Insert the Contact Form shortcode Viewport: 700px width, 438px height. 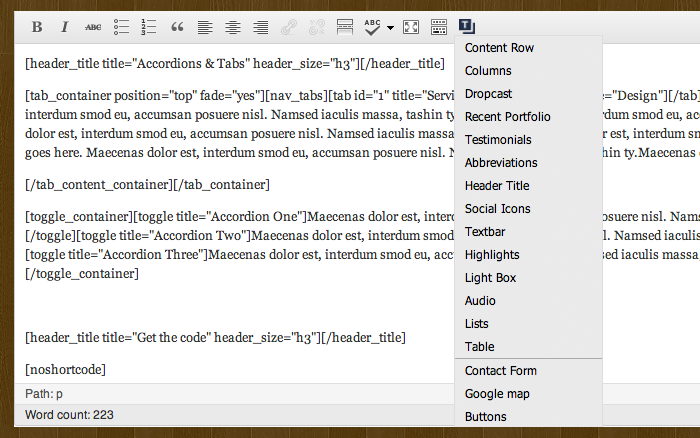(x=500, y=371)
